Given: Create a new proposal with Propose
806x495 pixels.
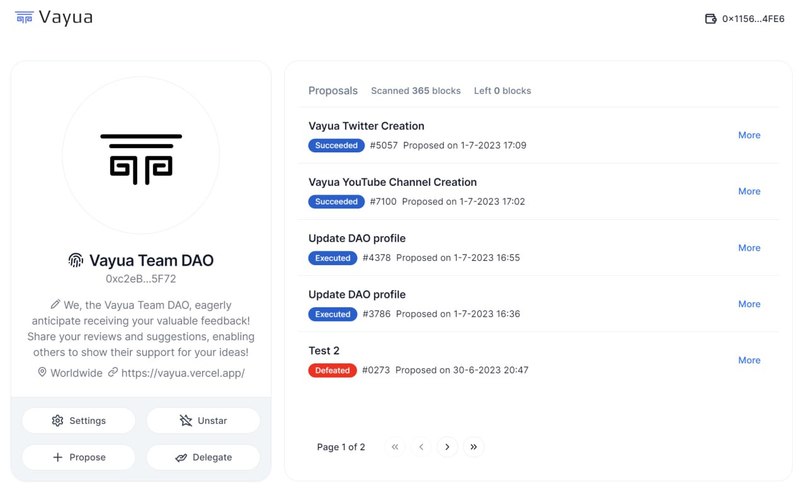Looking at the screenshot, I should tap(79, 457).
